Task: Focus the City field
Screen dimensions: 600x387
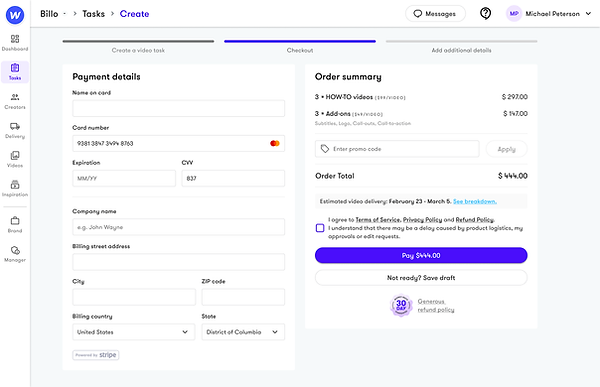Action: [134, 297]
